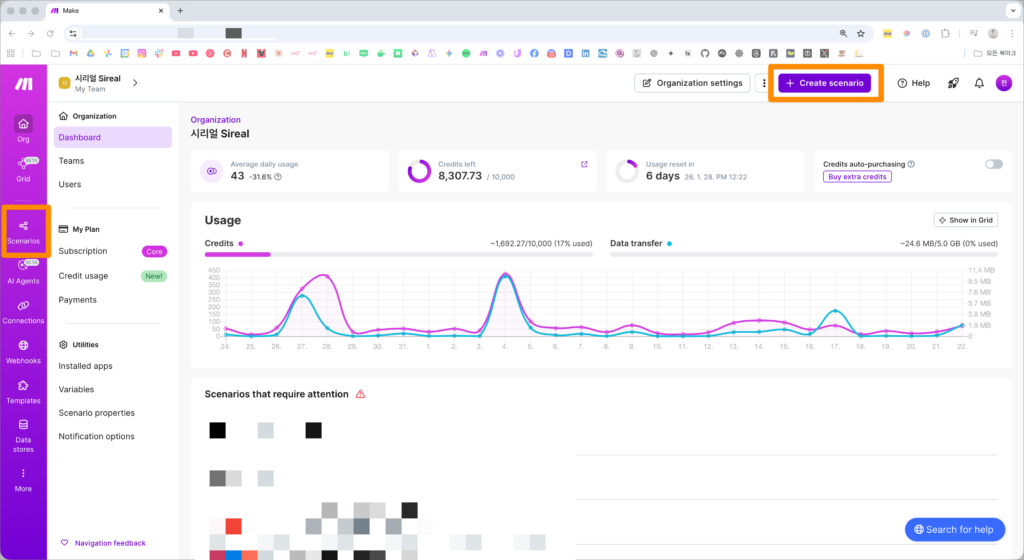Open Connections in the sidebar

coord(23,311)
